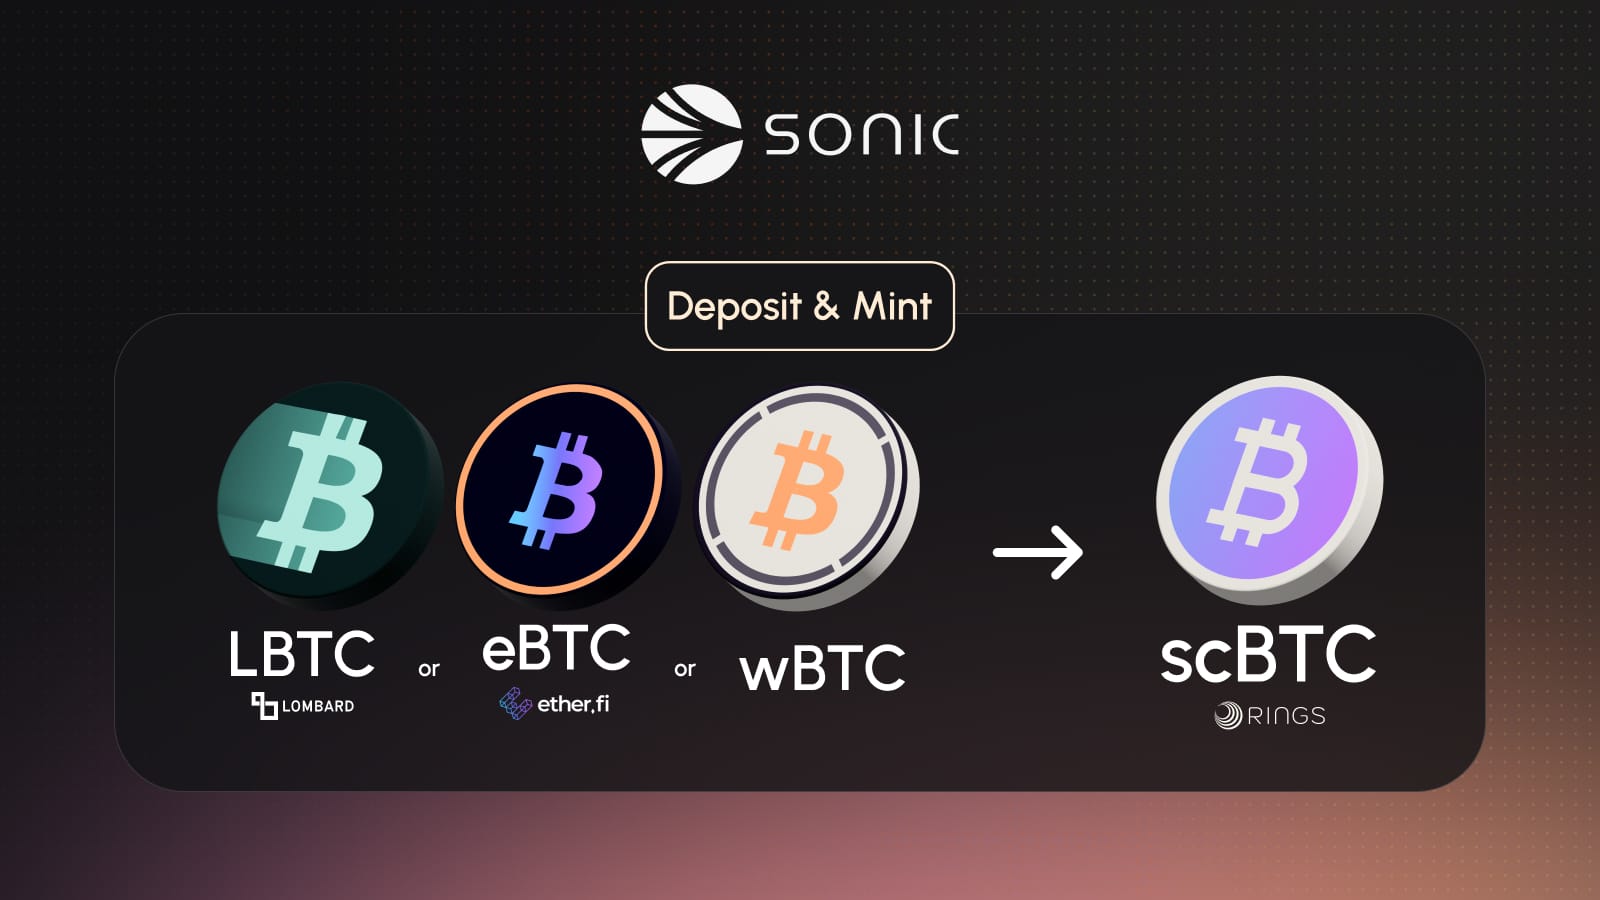Image resolution: width=1600 pixels, height=900 pixels.
Task: Click the Deposit & Mint button
Action: point(800,306)
